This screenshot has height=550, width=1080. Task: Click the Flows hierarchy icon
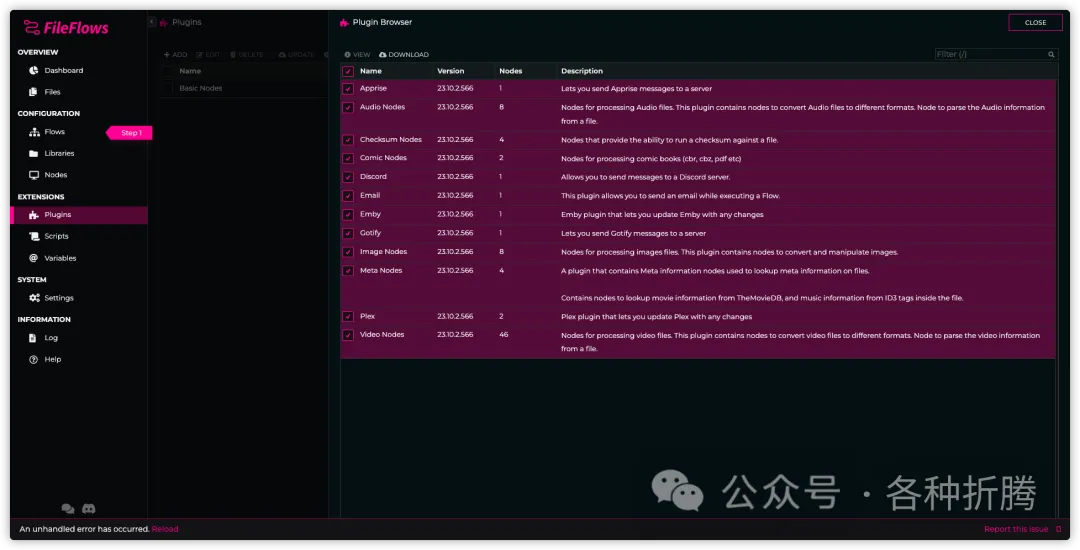pyautogui.click(x=34, y=131)
